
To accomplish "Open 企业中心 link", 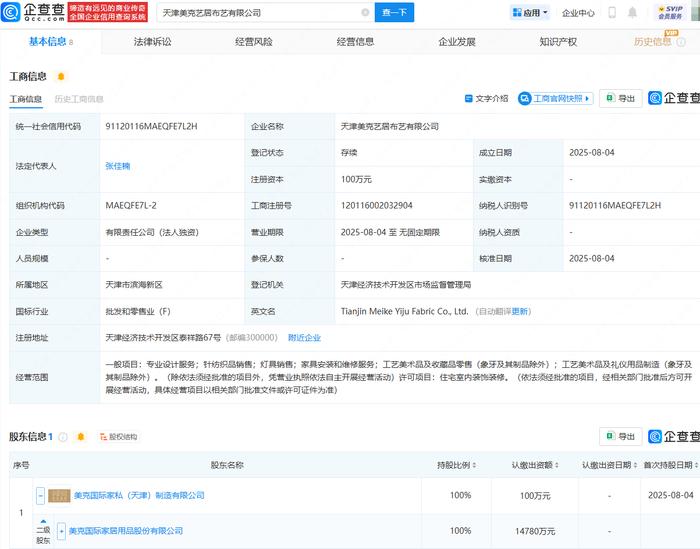I will coord(578,13).
